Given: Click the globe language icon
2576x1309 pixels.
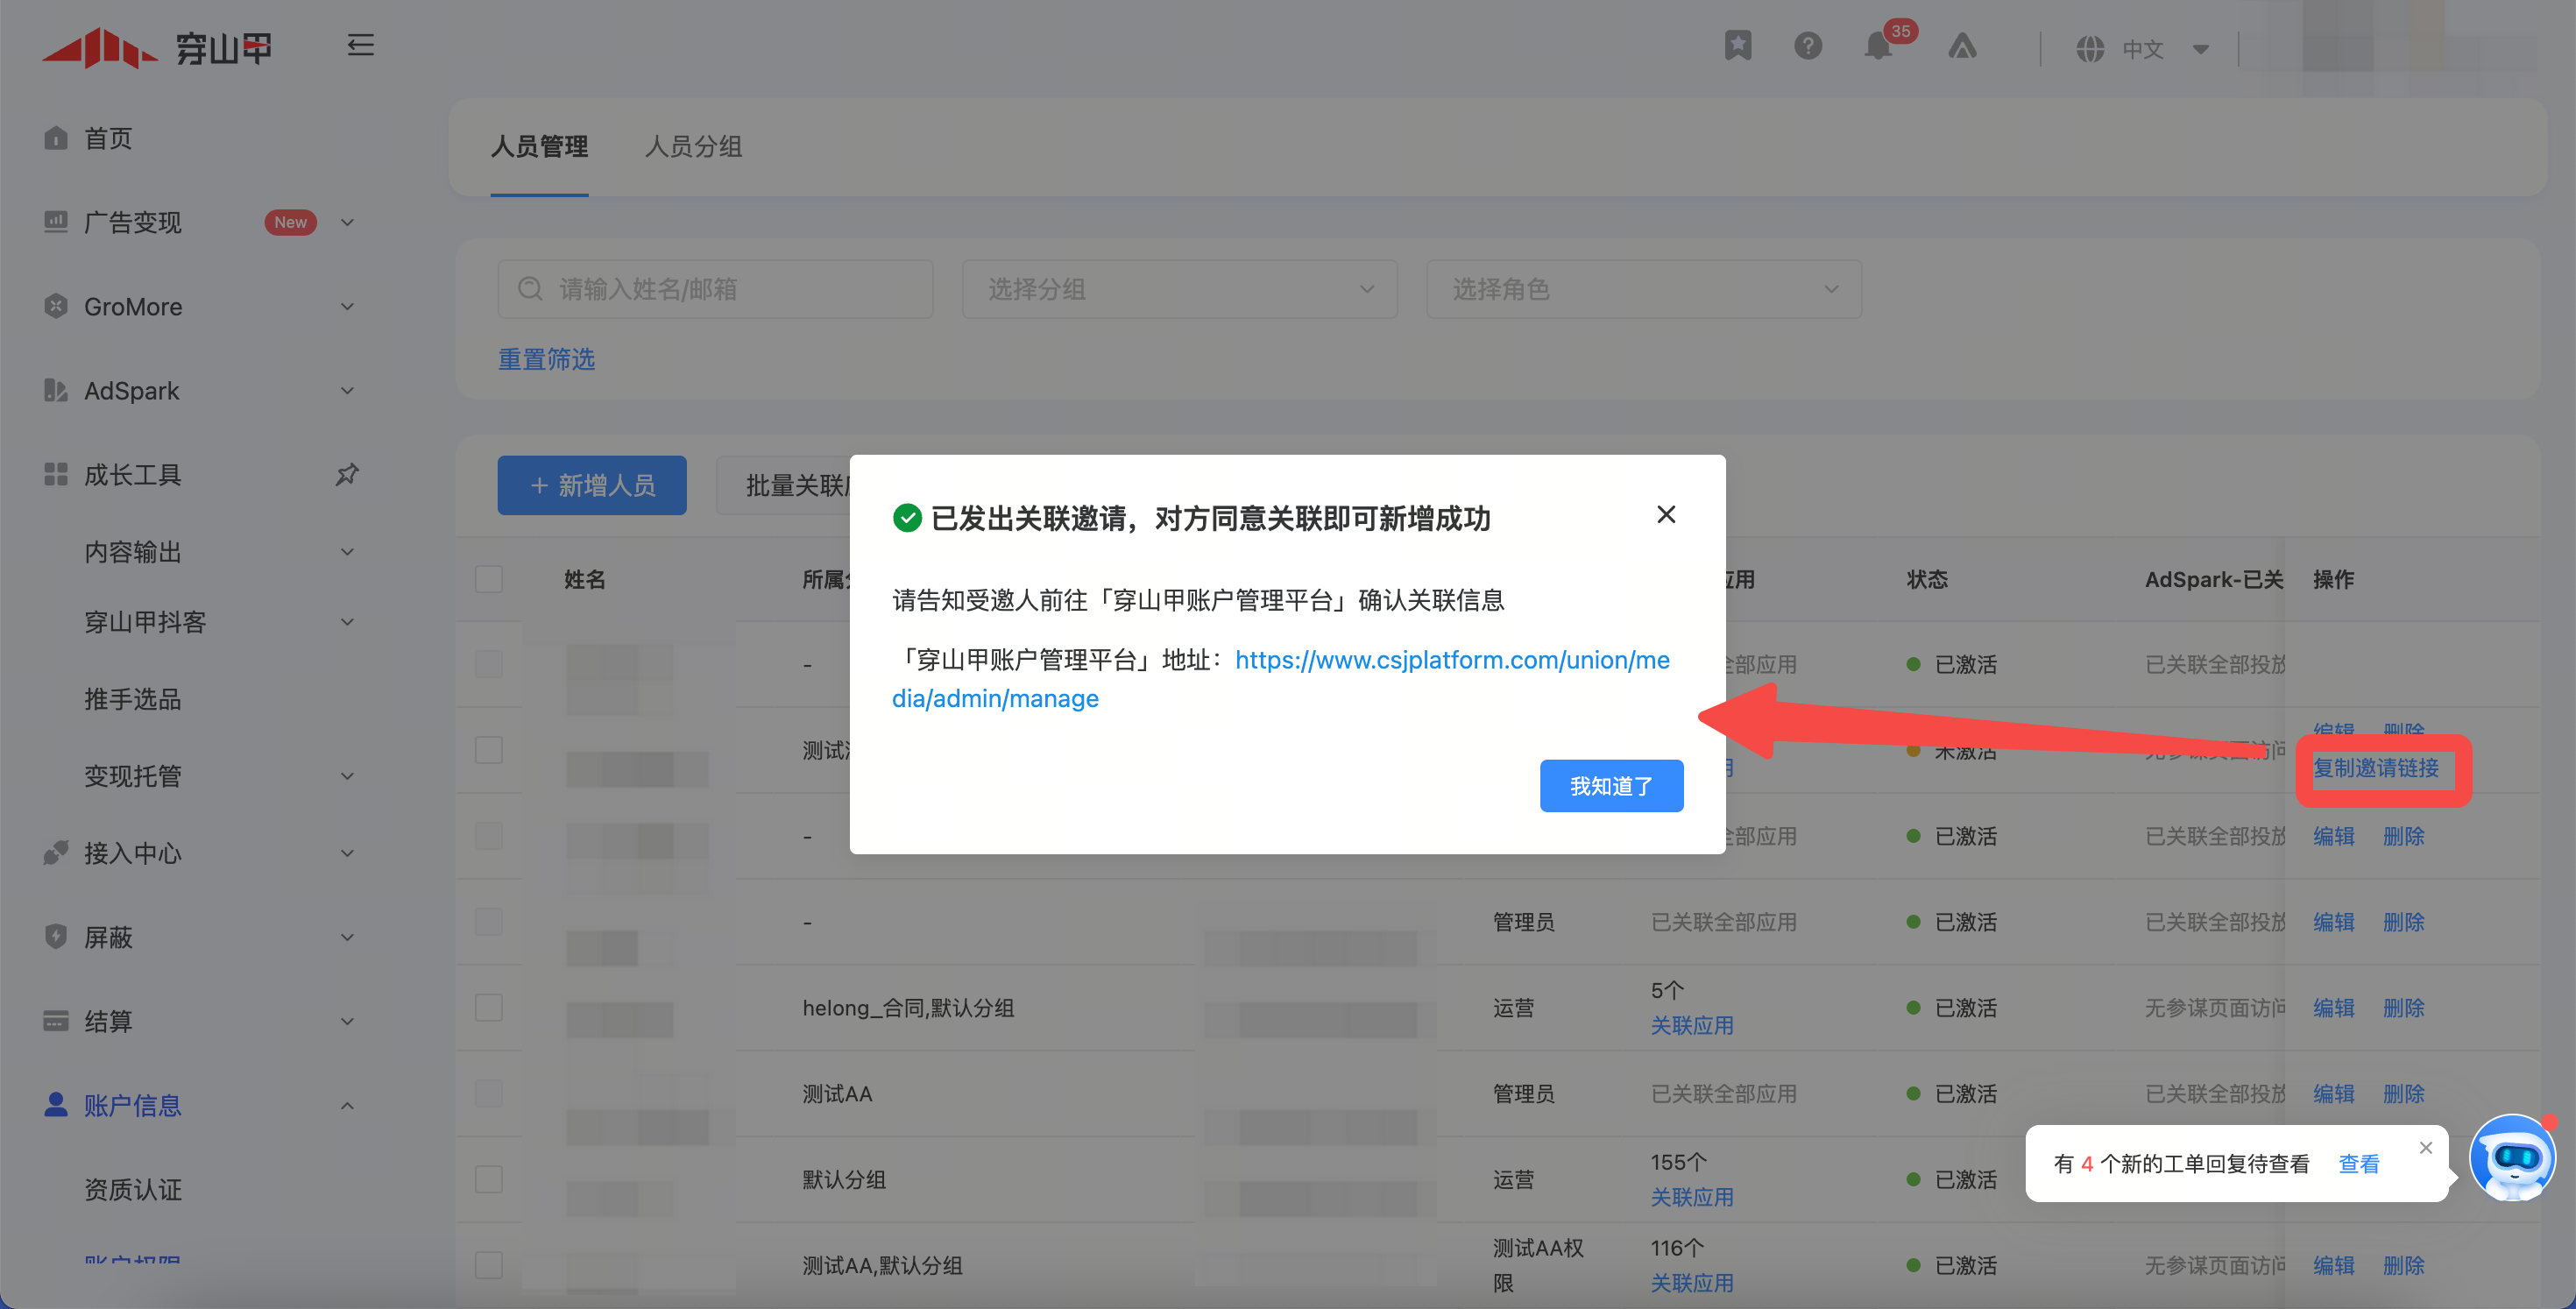Looking at the screenshot, I should pyautogui.click(x=2090, y=49).
